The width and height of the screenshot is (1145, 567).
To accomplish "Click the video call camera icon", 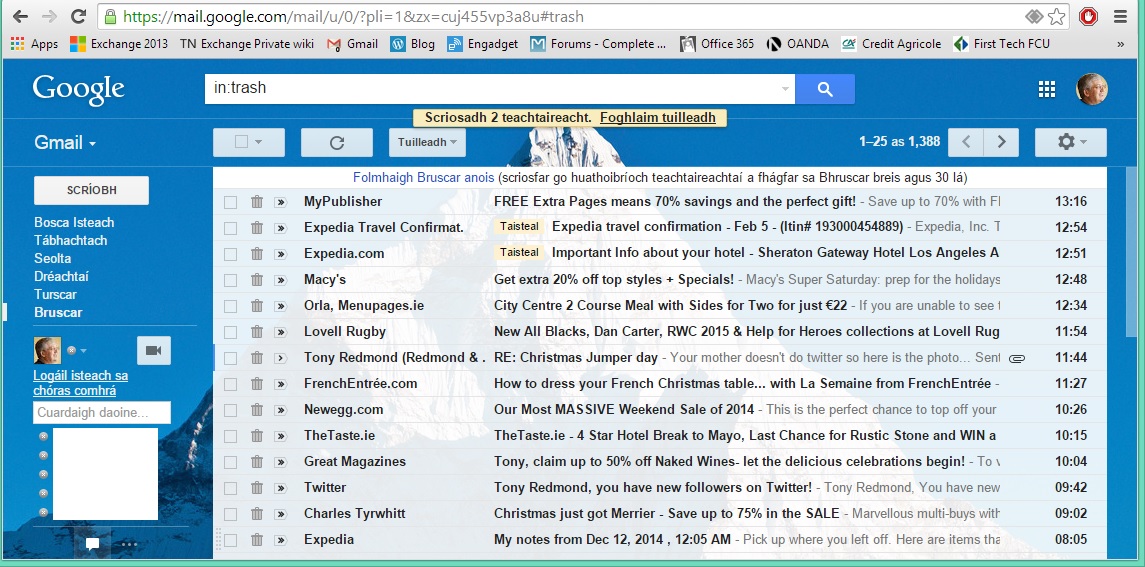I will point(154,350).
